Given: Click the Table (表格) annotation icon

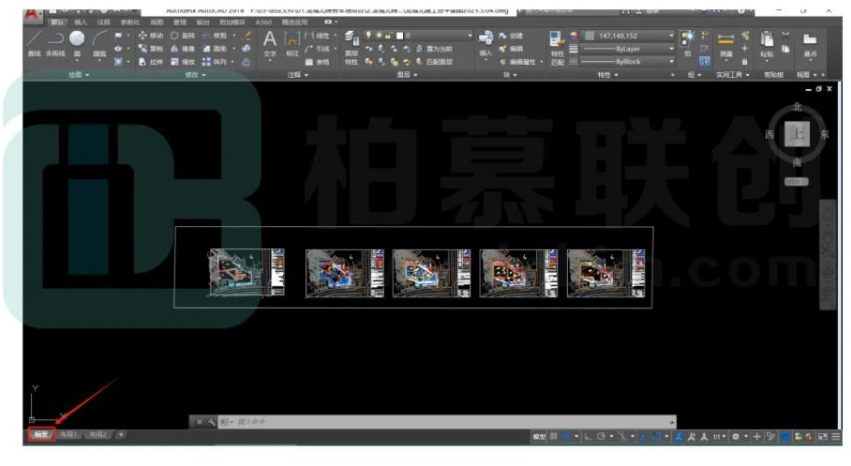Looking at the screenshot, I should coord(317,62).
